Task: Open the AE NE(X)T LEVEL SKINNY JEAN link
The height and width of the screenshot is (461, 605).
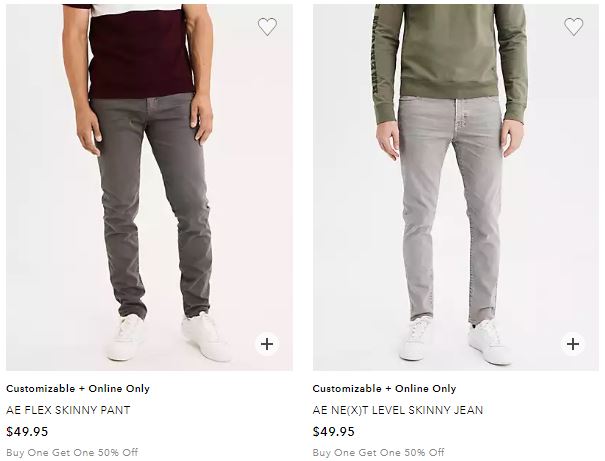Action: [x=398, y=410]
